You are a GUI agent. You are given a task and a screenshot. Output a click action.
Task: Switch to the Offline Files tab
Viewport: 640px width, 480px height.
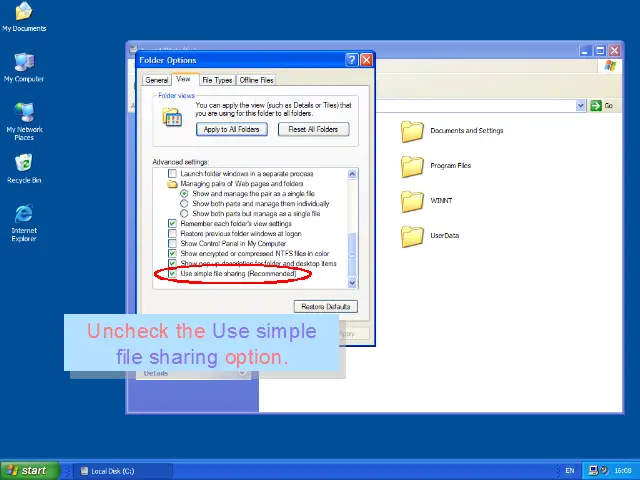(256, 80)
